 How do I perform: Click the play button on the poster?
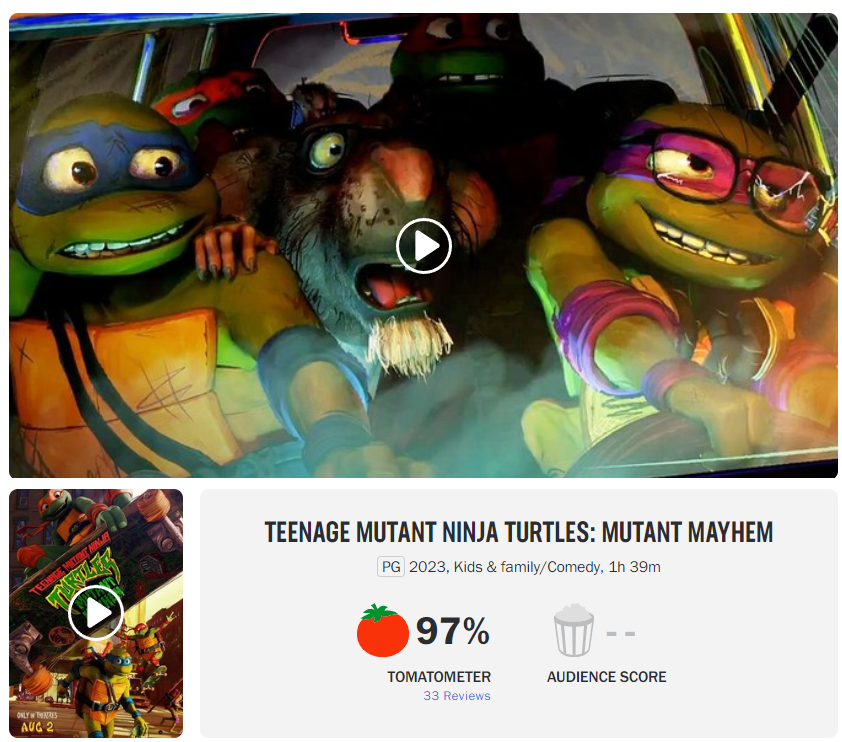tap(96, 613)
